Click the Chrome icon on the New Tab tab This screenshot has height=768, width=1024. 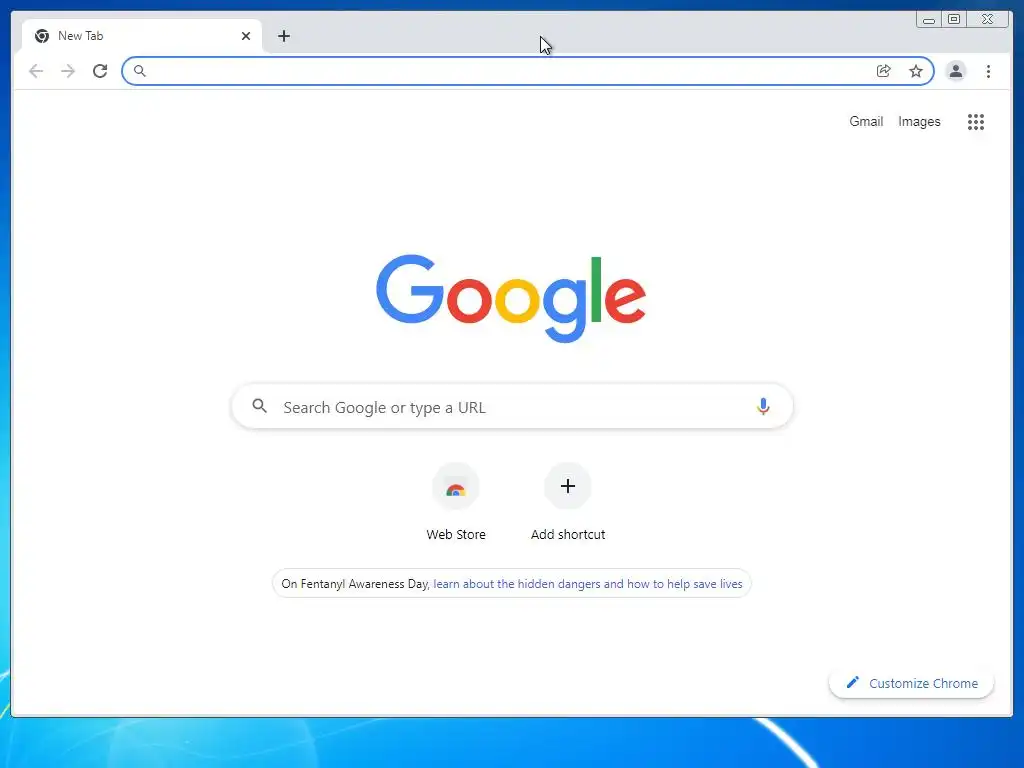pyautogui.click(x=42, y=36)
